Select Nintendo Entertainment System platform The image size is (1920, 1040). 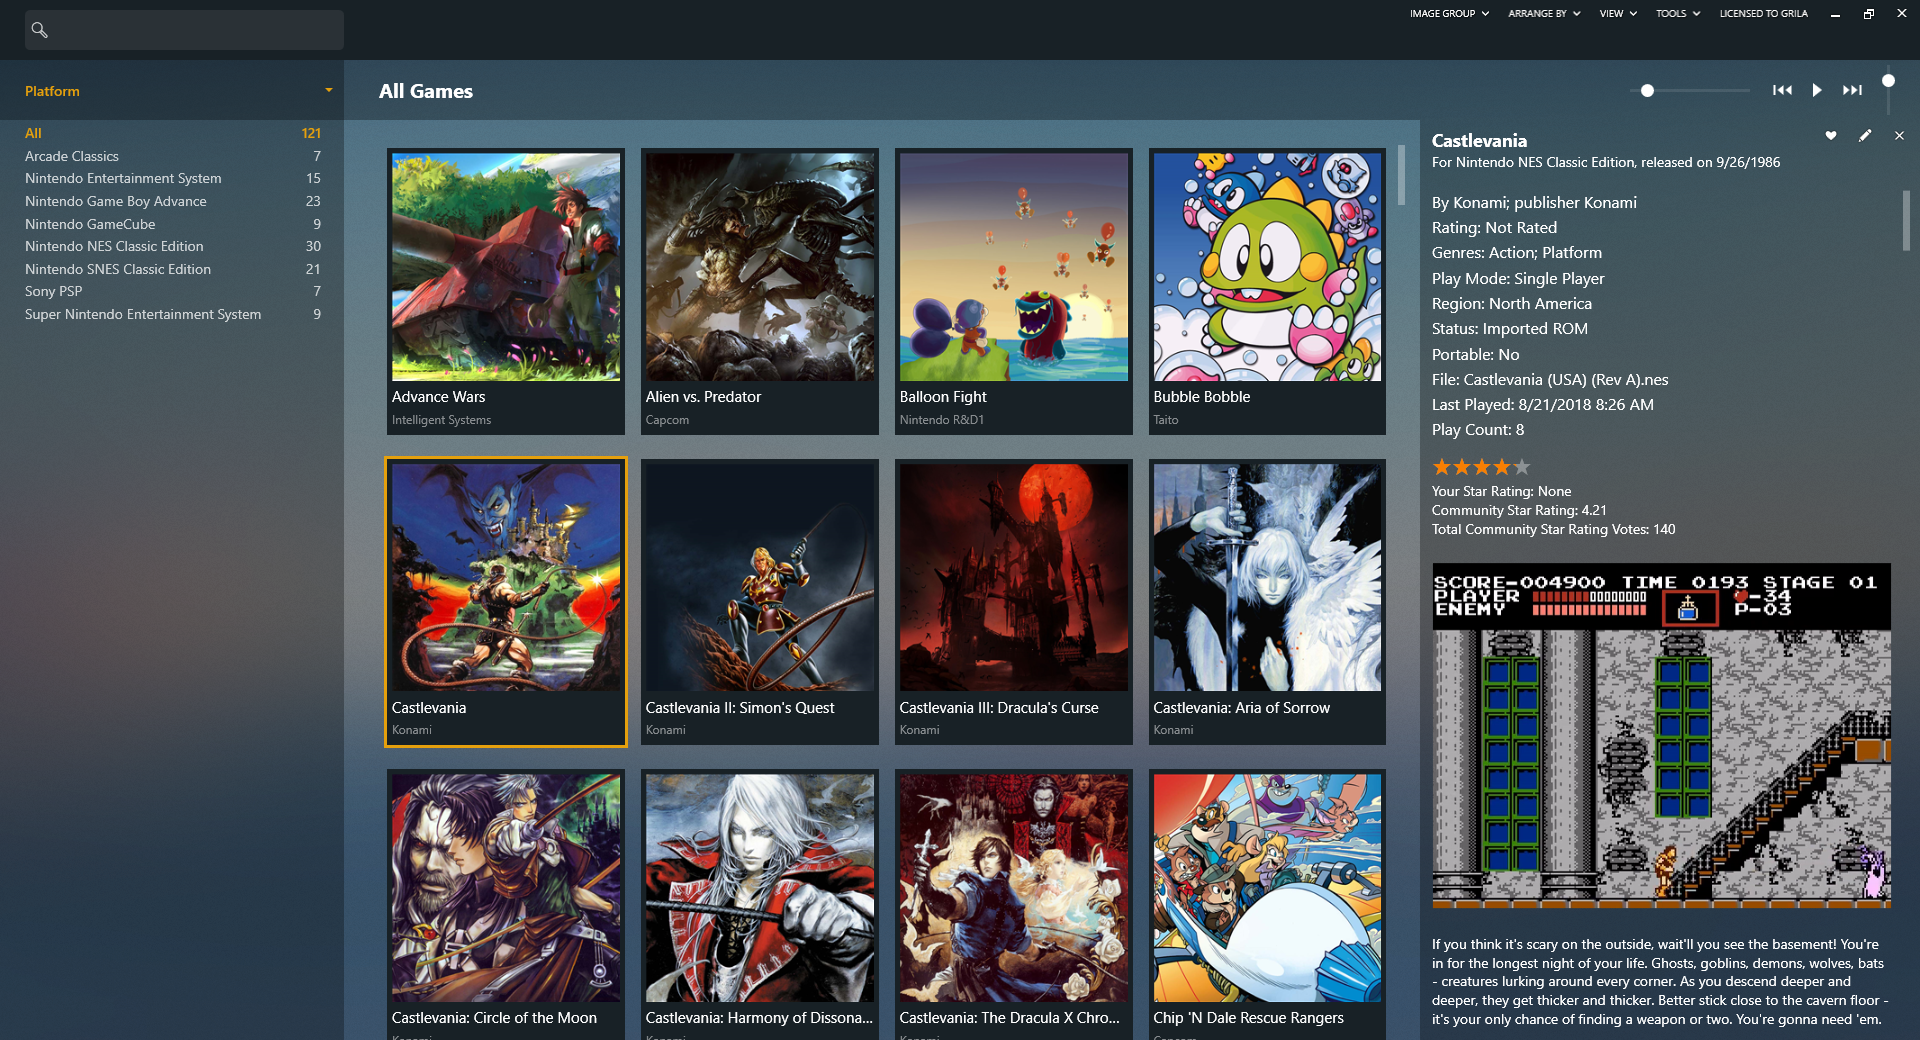tap(172, 178)
